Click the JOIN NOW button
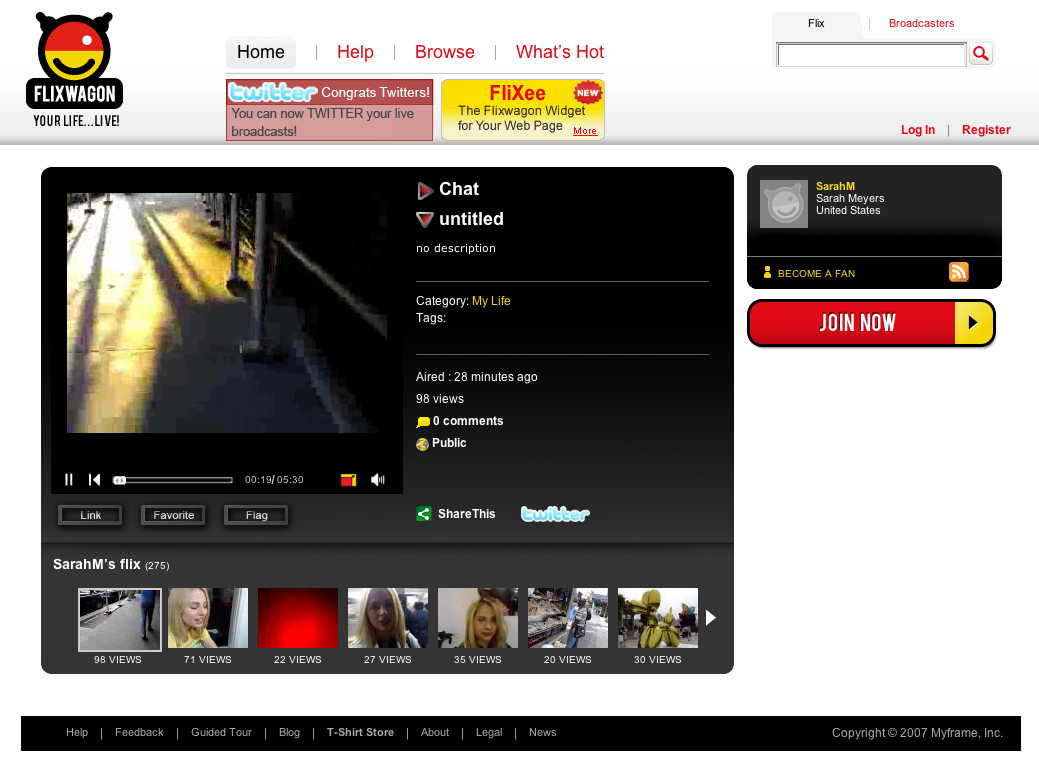The image size is (1039, 774). pyautogui.click(x=871, y=323)
